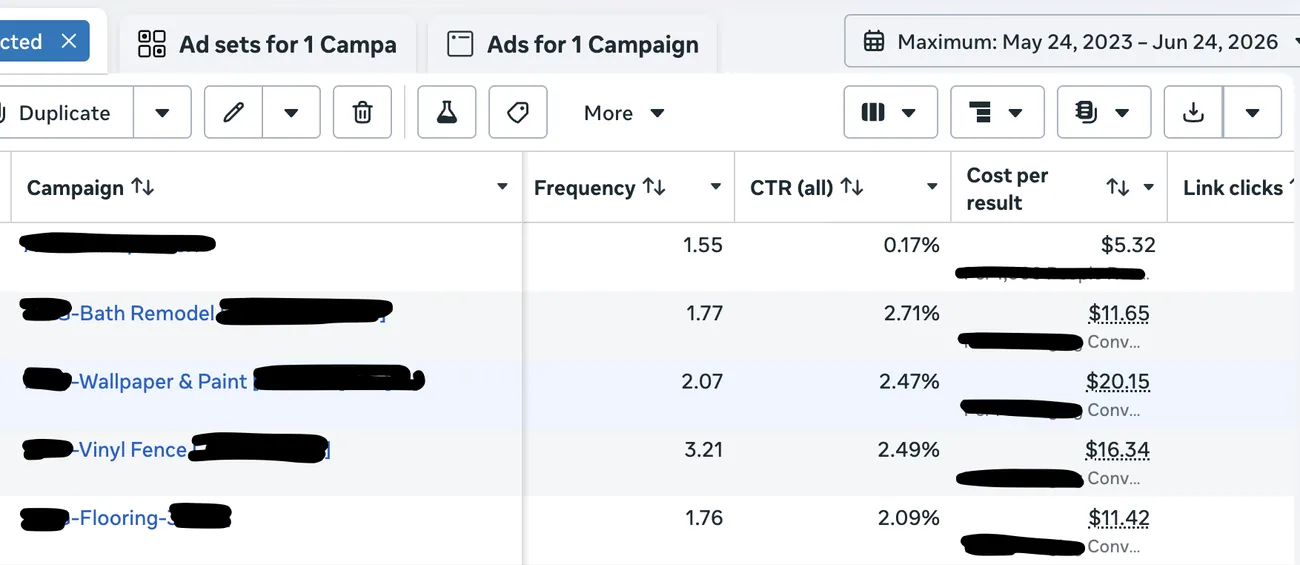
Task: Switch to Ad sets for 1 Campaign tab
Action: [x=267, y=44]
